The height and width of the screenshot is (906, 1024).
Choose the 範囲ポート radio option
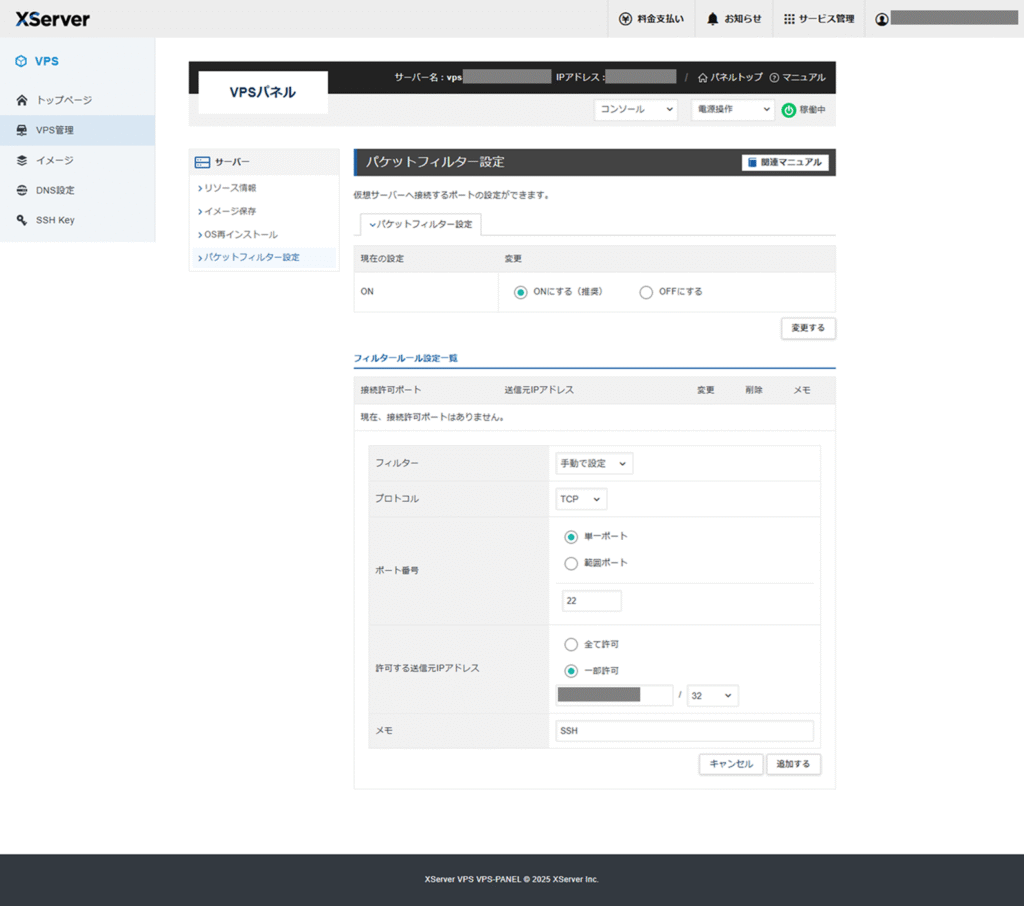pos(571,563)
